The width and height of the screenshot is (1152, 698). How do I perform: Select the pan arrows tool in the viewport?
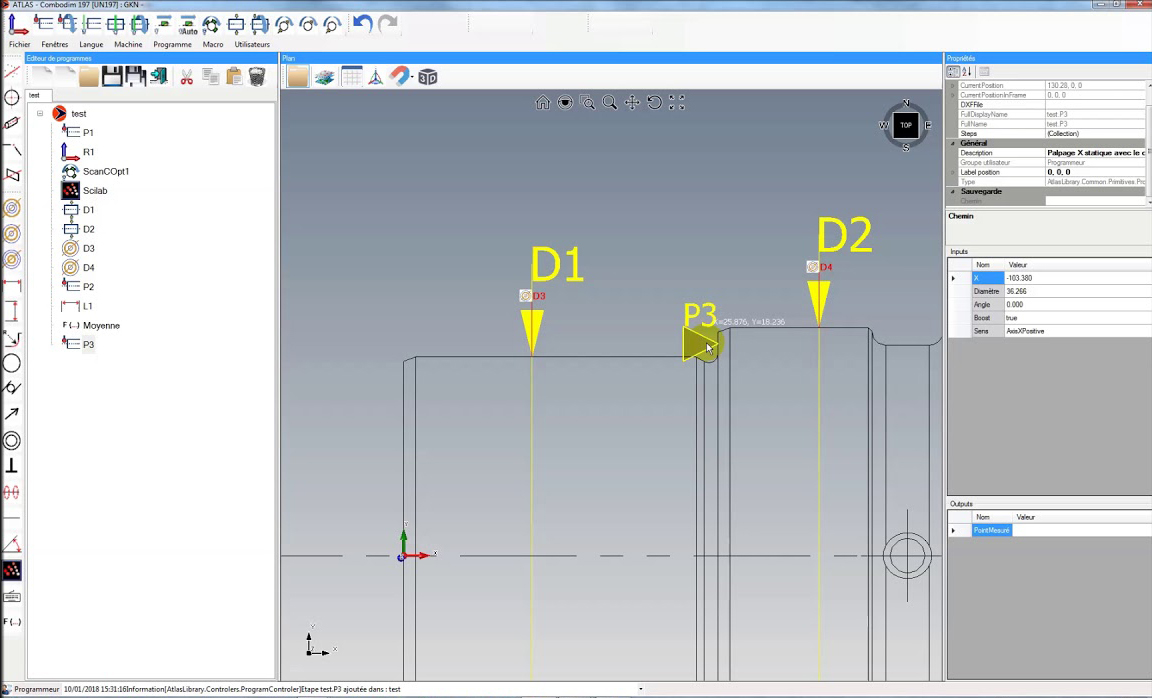(x=632, y=102)
